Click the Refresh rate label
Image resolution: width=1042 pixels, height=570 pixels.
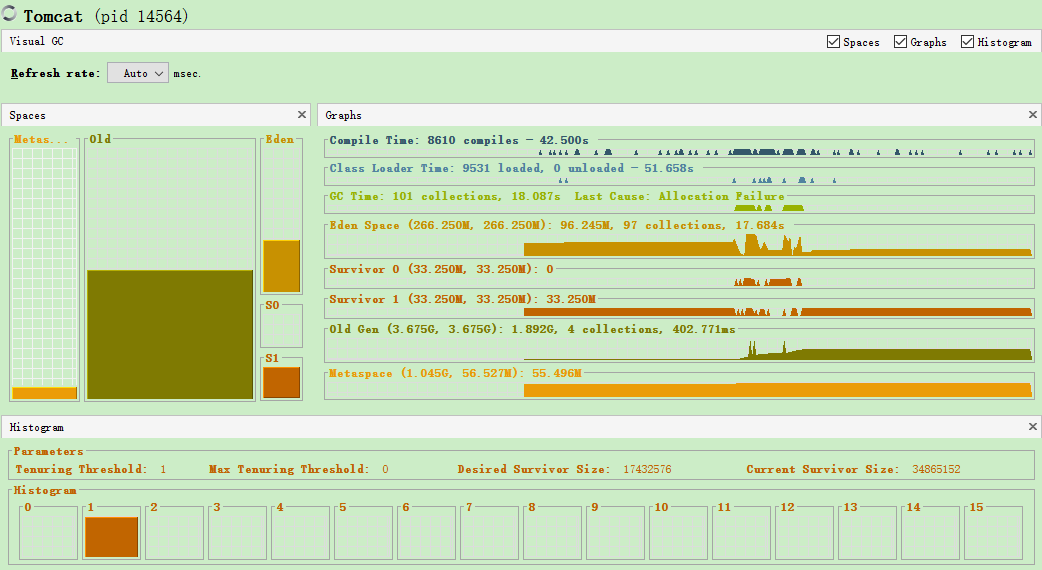(x=55, y=73)
